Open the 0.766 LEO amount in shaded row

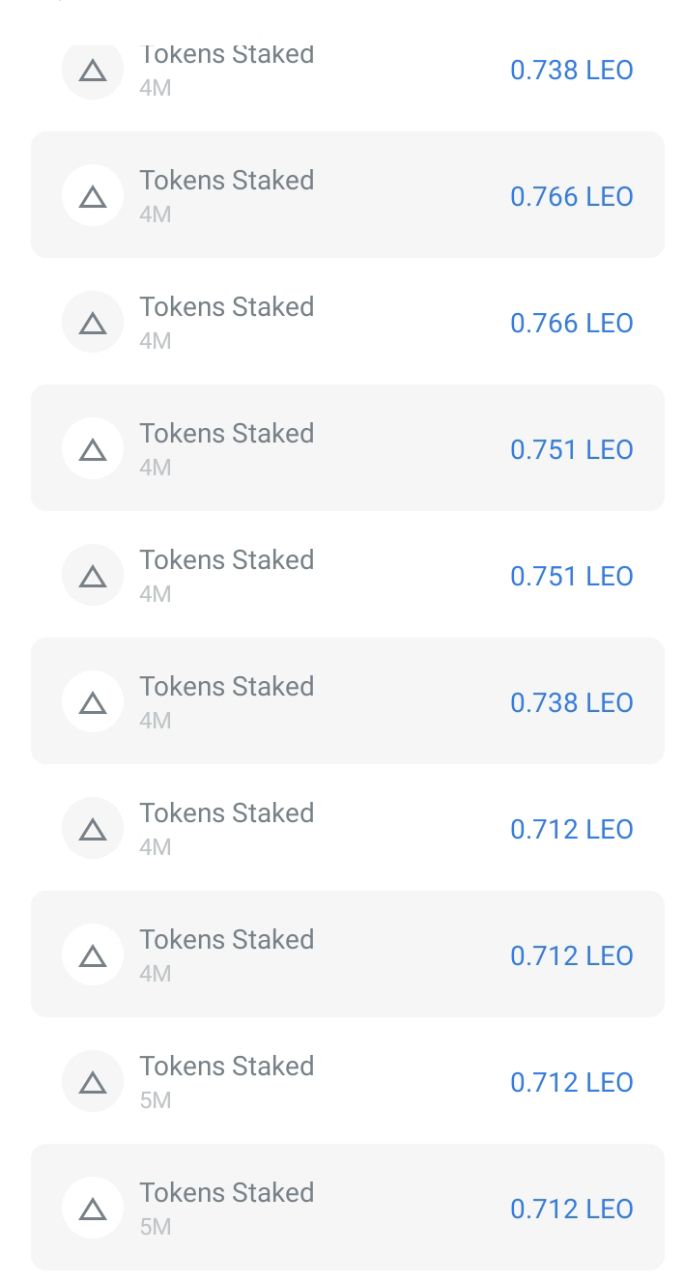coord(571,197)
